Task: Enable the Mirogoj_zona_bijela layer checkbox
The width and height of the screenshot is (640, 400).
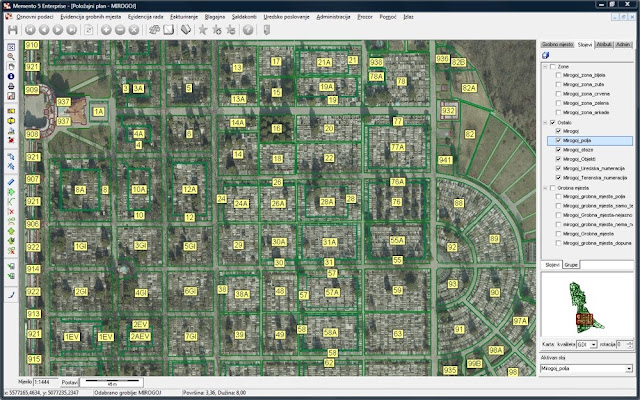Action: 558,75
